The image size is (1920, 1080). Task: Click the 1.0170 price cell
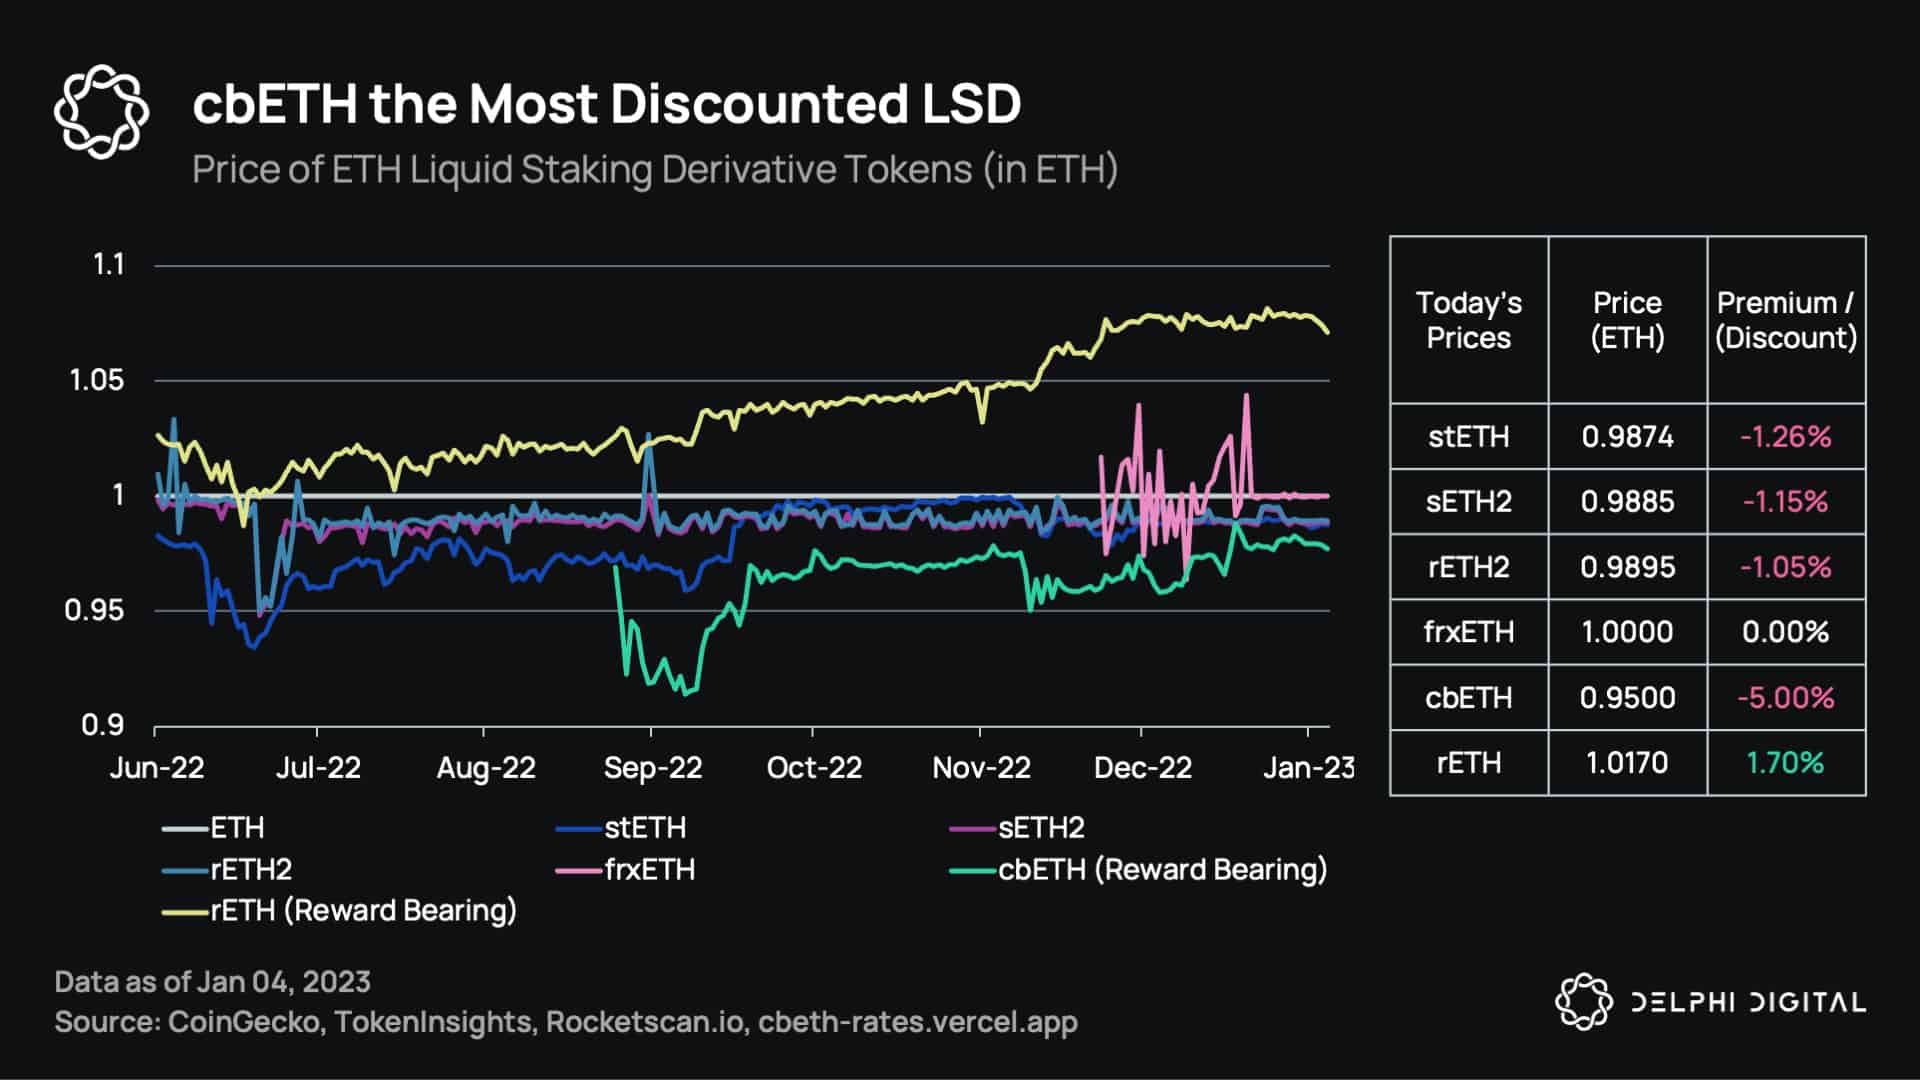tap(1628, 763)
